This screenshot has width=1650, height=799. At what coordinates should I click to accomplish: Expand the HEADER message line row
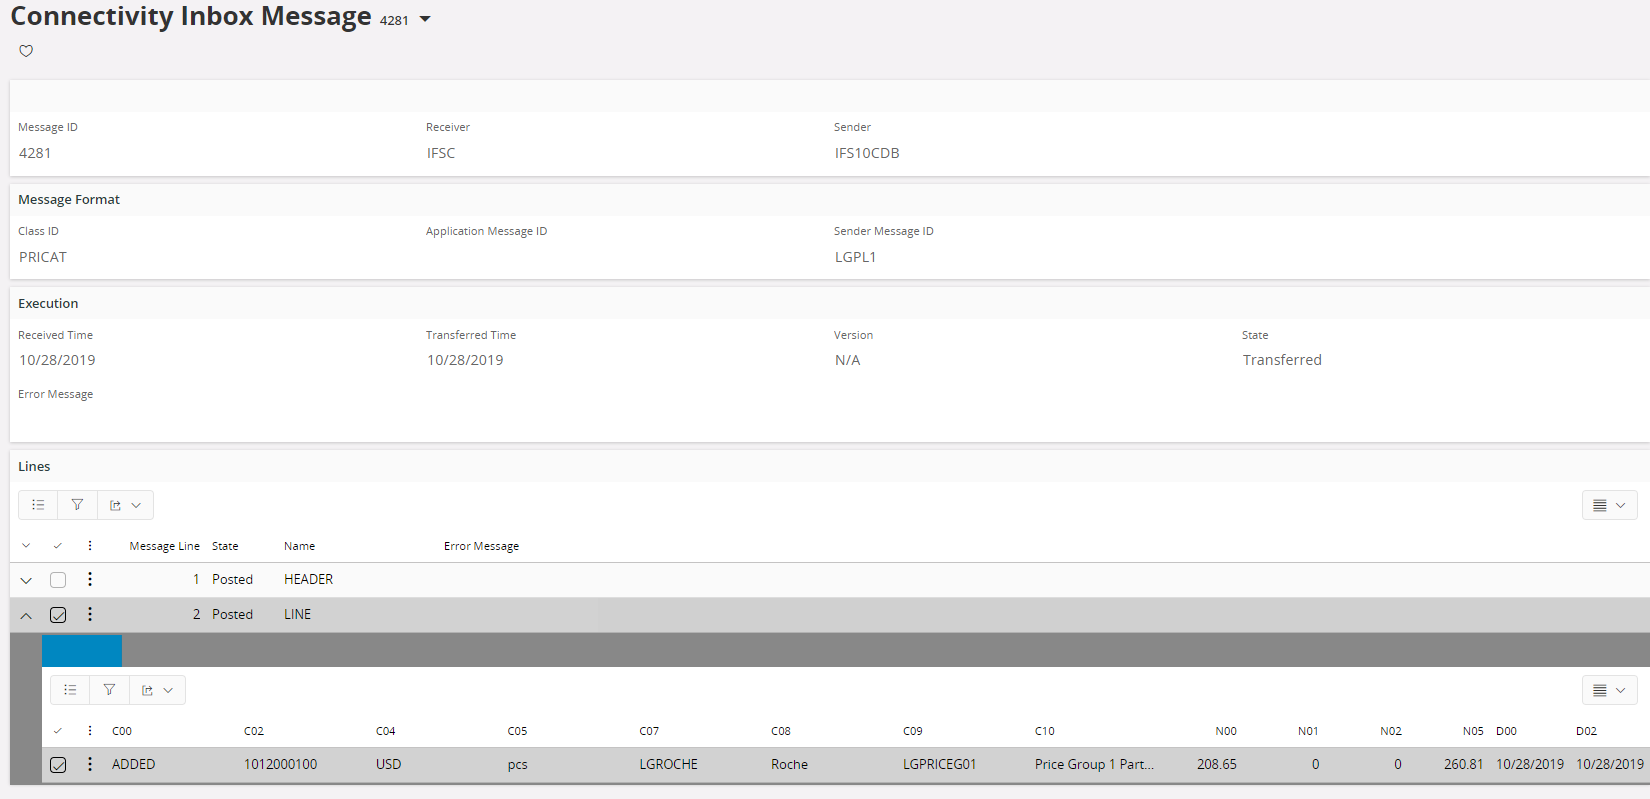(x=26, y=580)
